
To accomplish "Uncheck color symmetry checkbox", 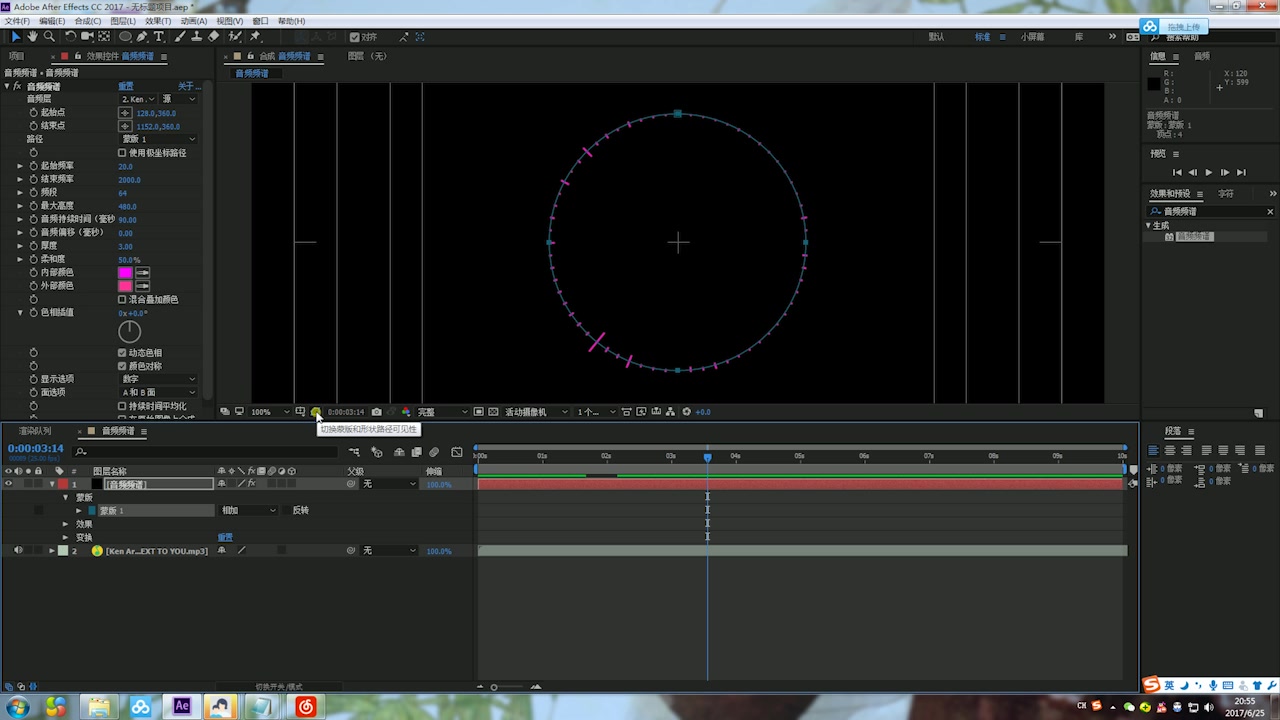I will point(122,366).
